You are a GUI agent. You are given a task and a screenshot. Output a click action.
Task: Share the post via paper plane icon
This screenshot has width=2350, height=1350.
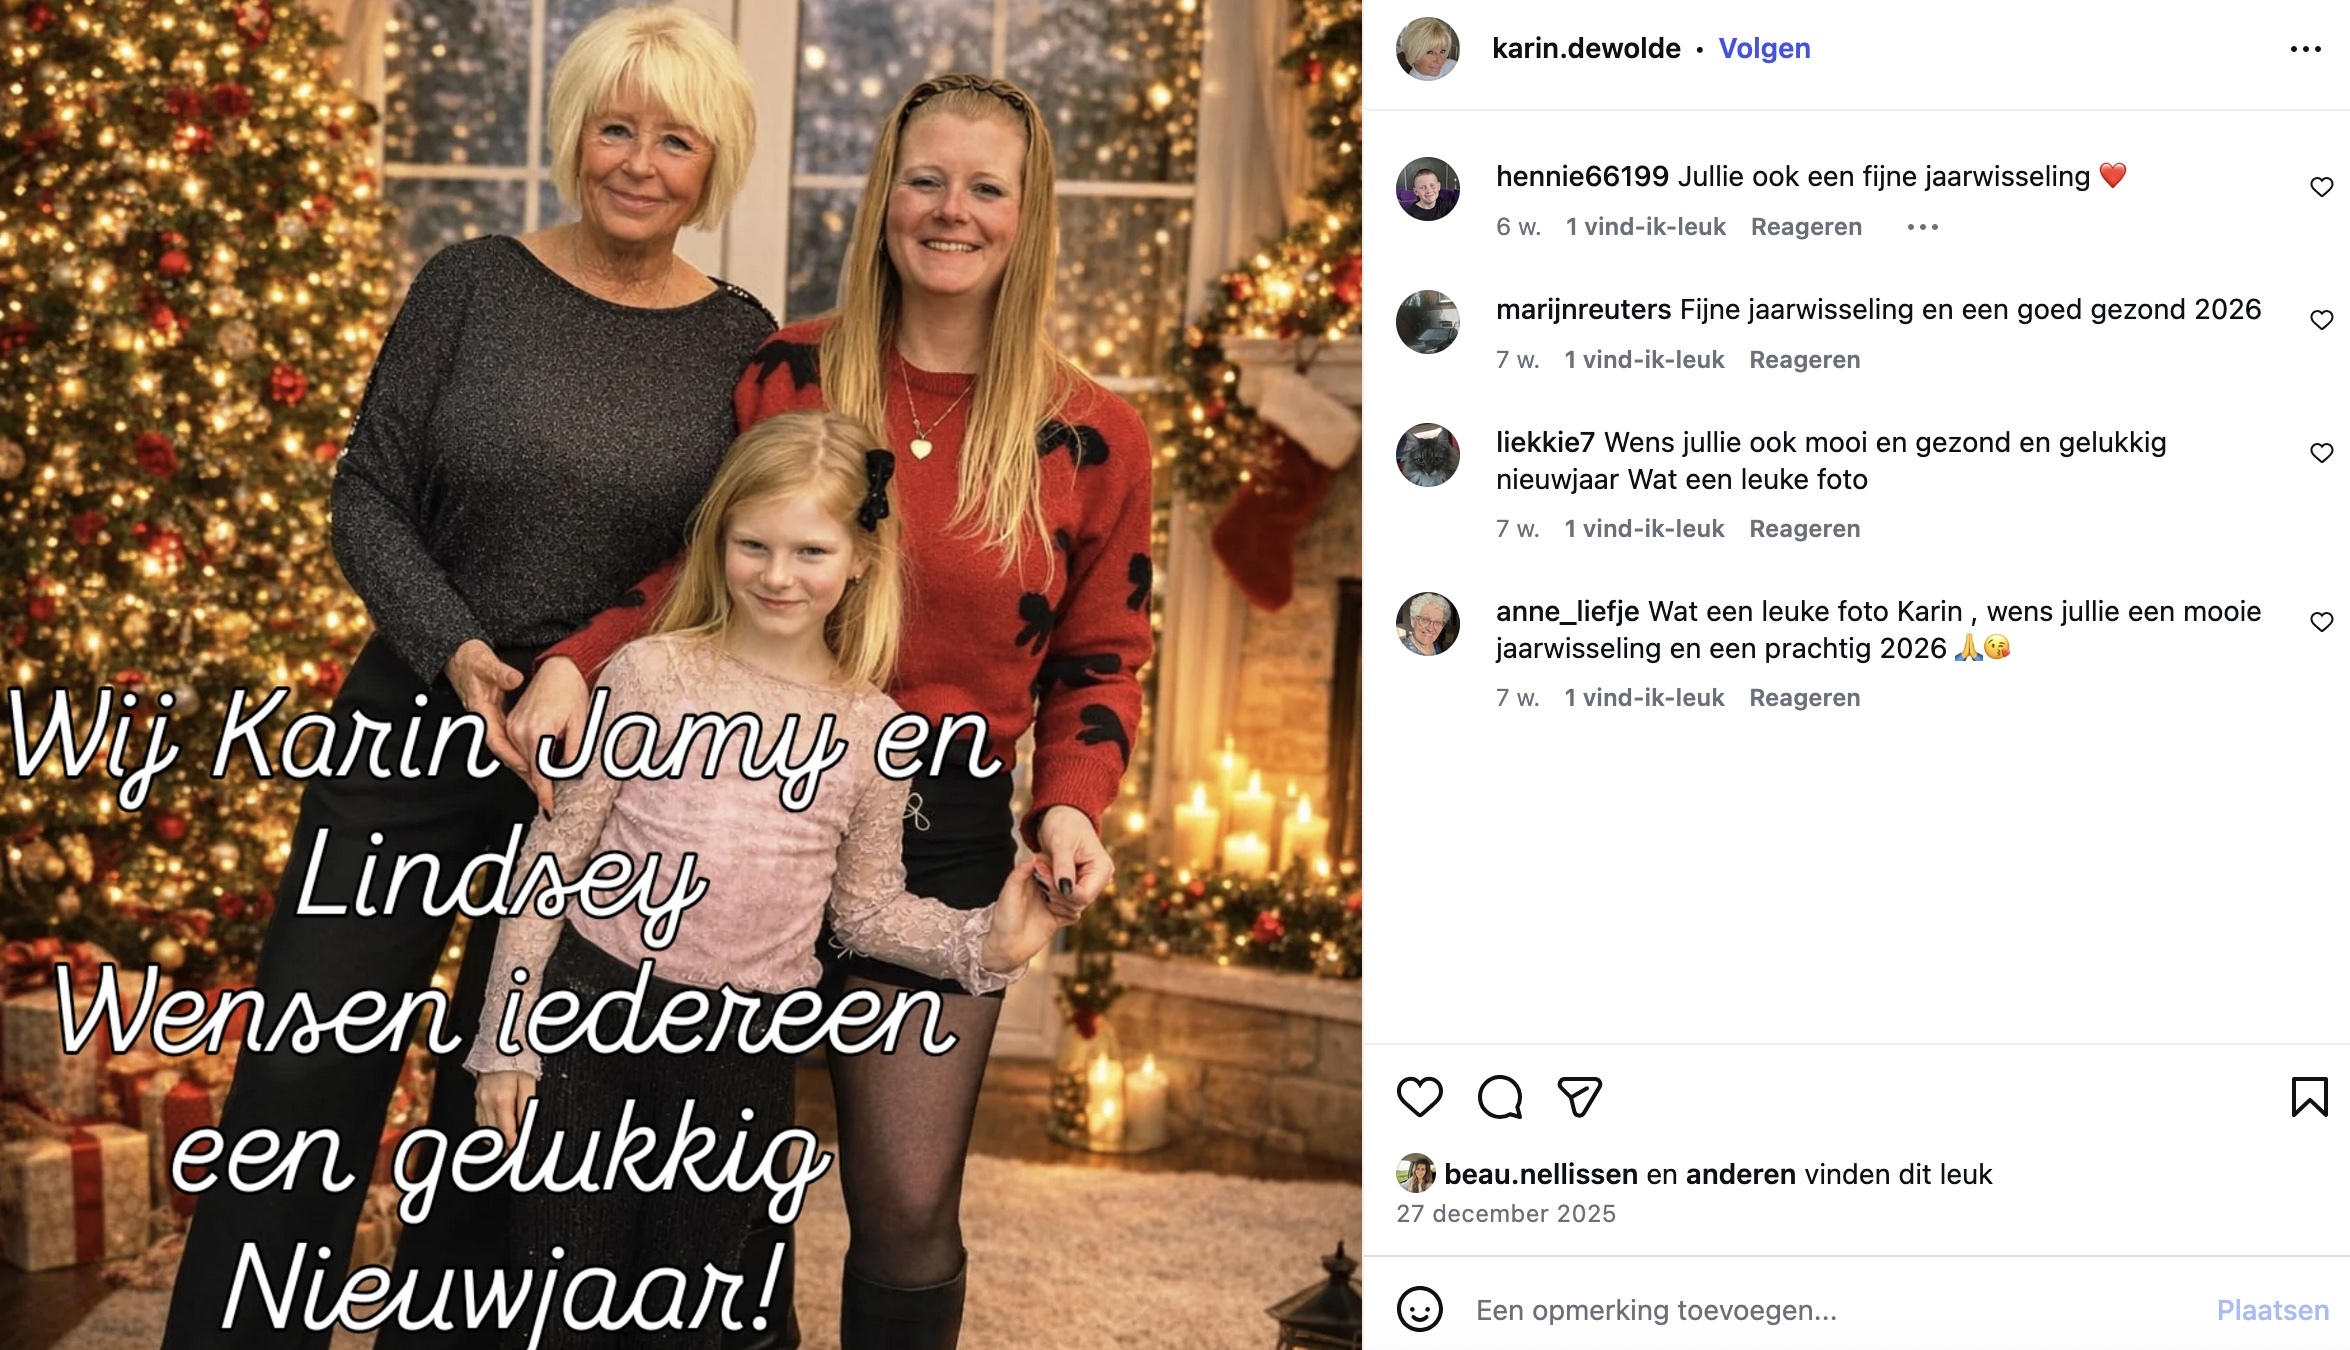(x=1580, y=1097)
